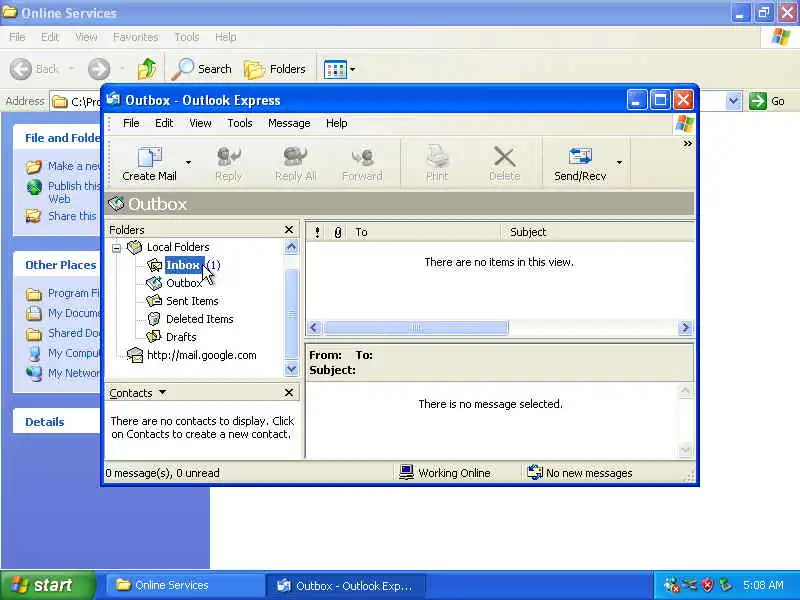The width and height of the screenshot is (800, 600).
Task: Sort by the priority column header
Action: (x=317, y=232)
